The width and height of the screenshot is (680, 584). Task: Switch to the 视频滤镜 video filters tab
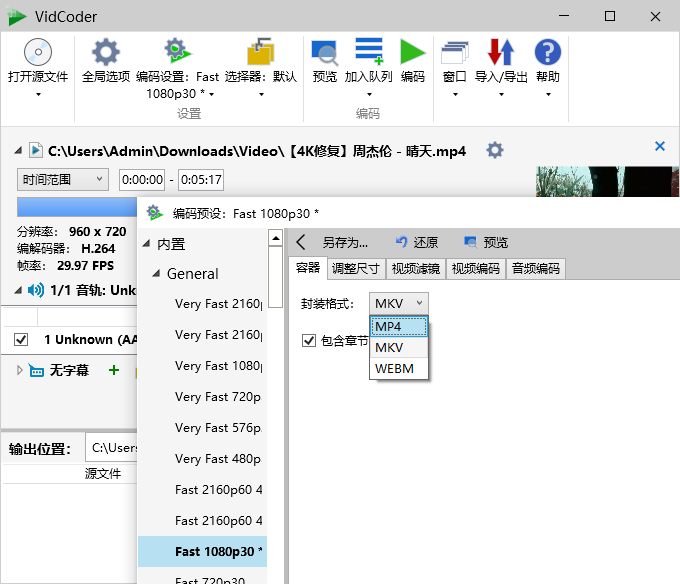coord(415,269)
